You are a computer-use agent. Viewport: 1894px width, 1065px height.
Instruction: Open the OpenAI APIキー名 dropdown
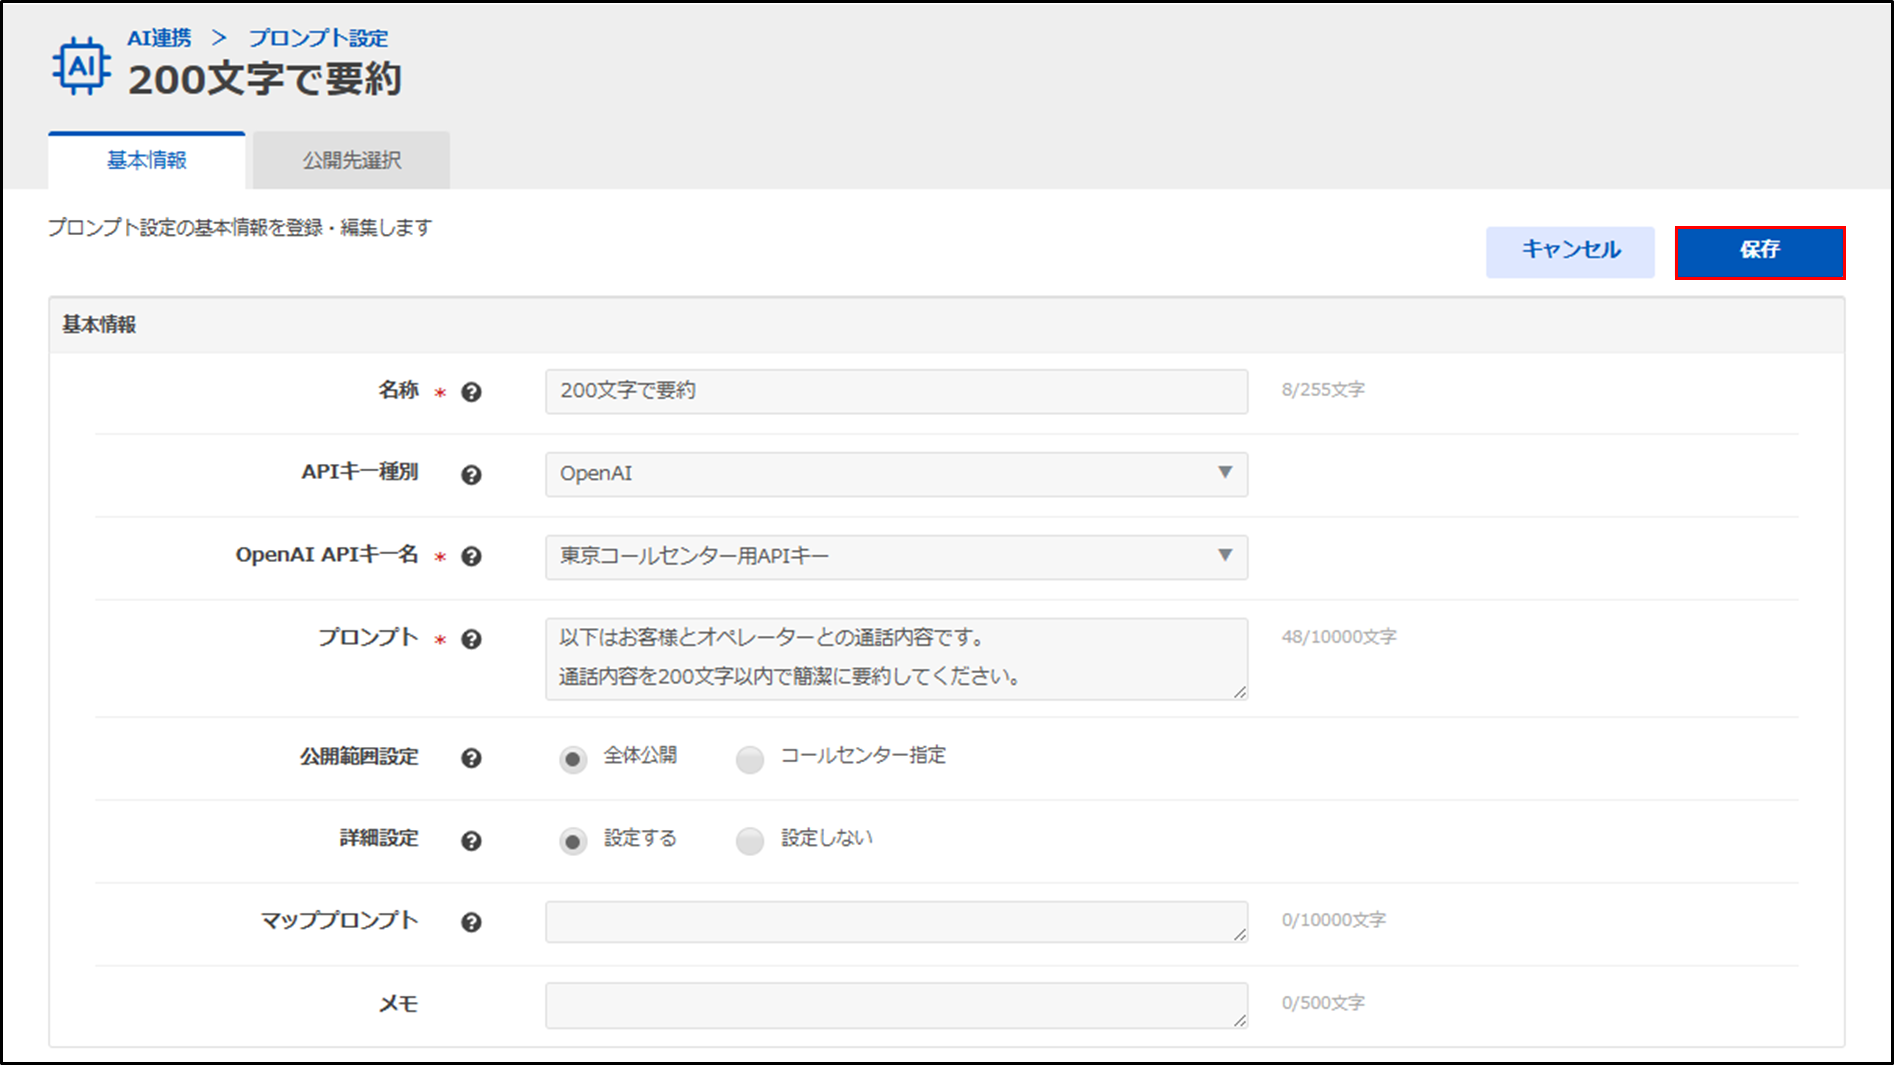coord(895,557)
